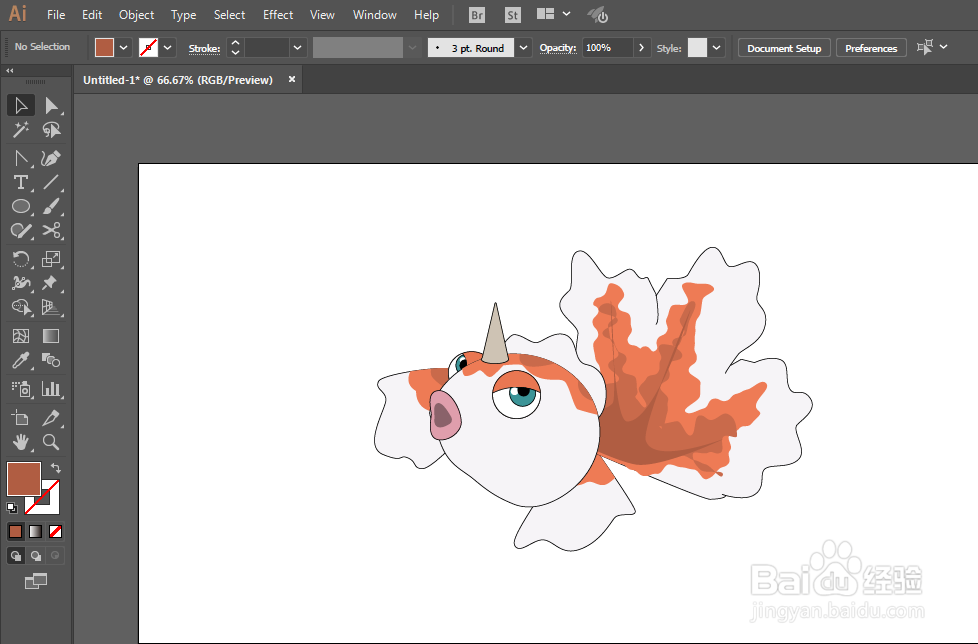Click the Preferences button
978x644 pixels.
[871, 48]
